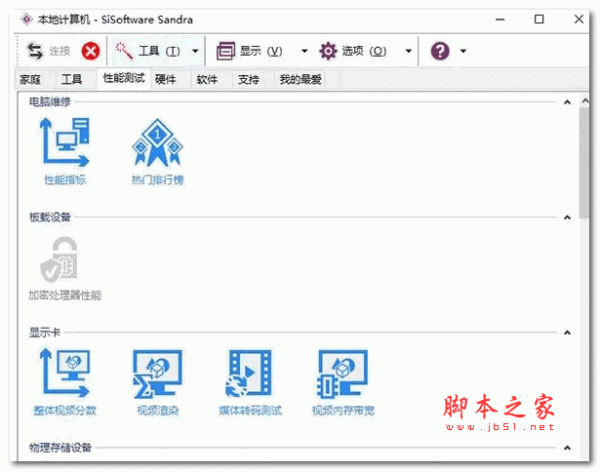Click the 加密处理器性能 label text
This screenshot has width=600, height=472.
click(x=65, y=295)
